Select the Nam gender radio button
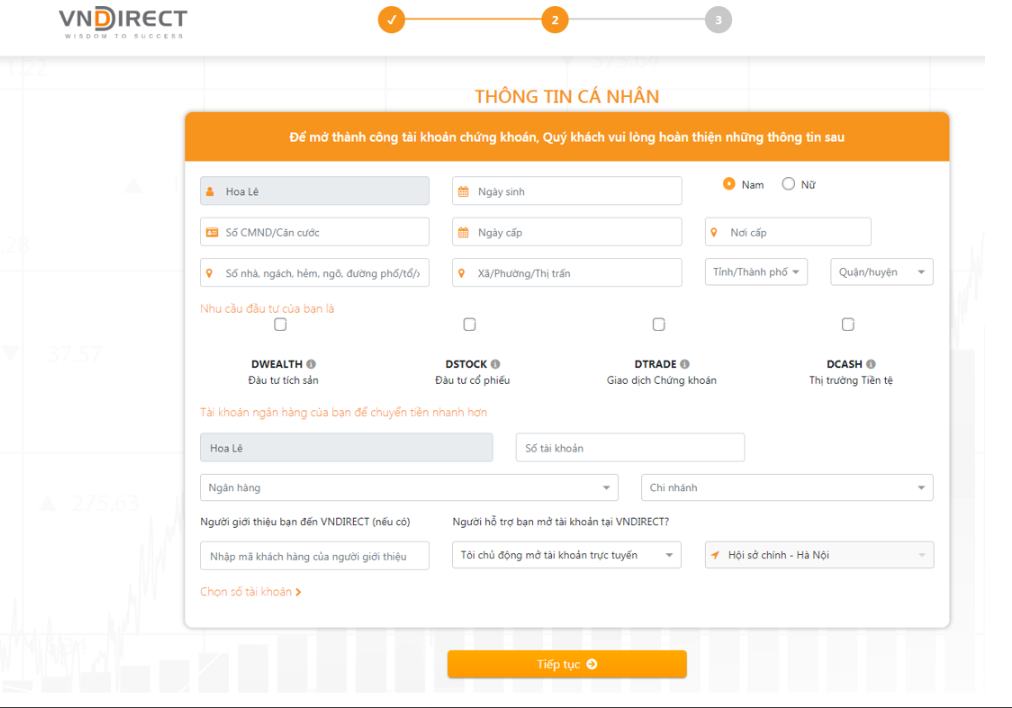Image resolution: width=1012 pixels, height=708 pixels. [729, 184]
